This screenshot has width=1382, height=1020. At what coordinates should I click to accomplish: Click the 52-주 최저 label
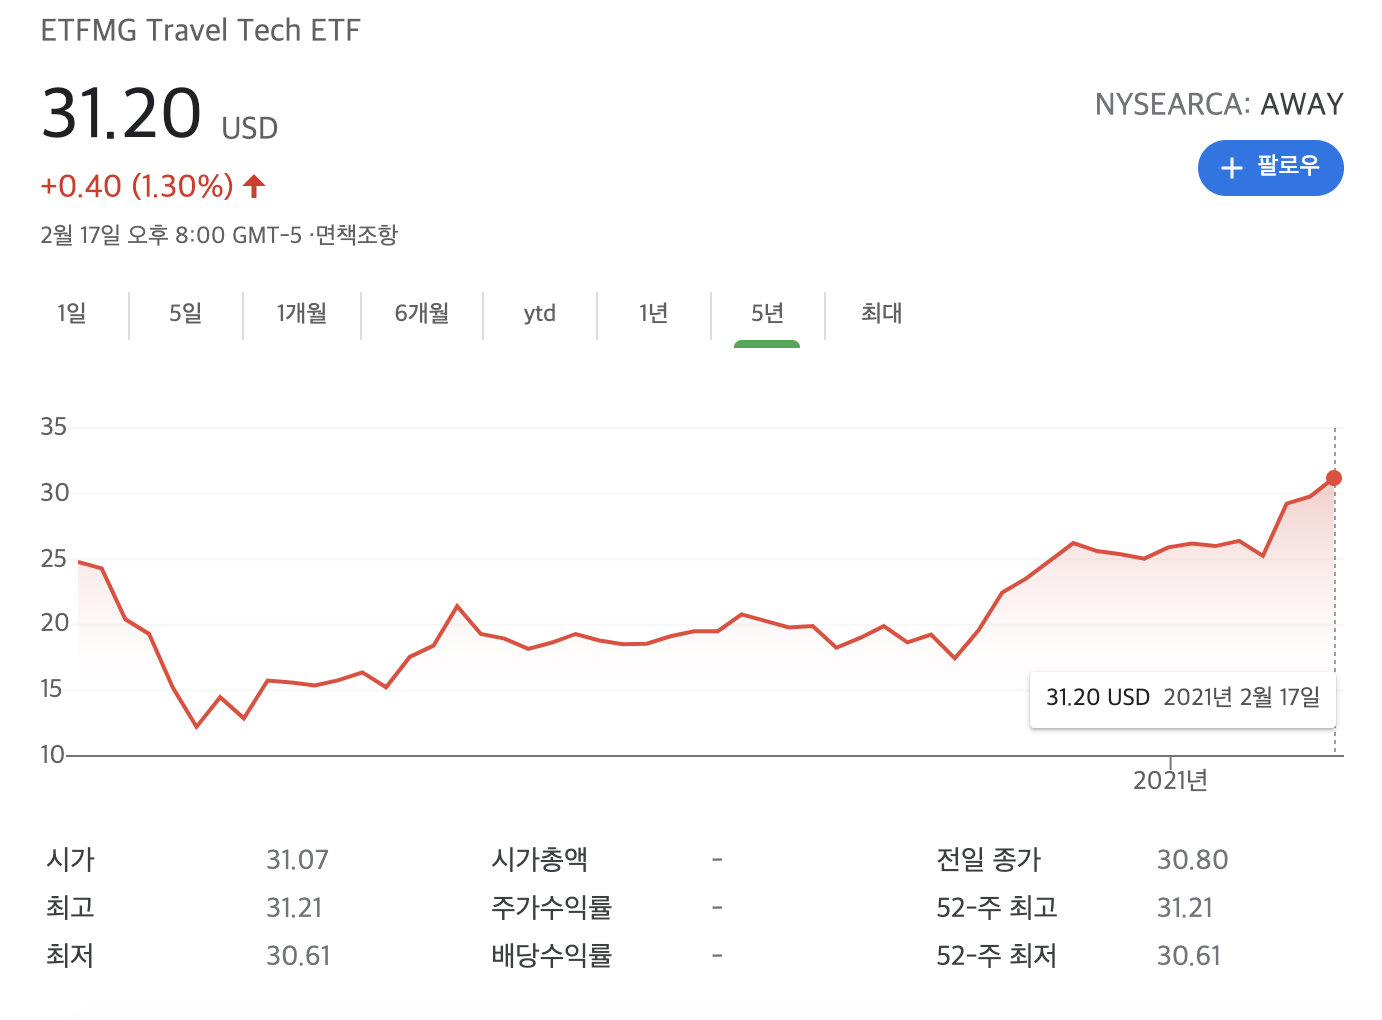[996, 956]
